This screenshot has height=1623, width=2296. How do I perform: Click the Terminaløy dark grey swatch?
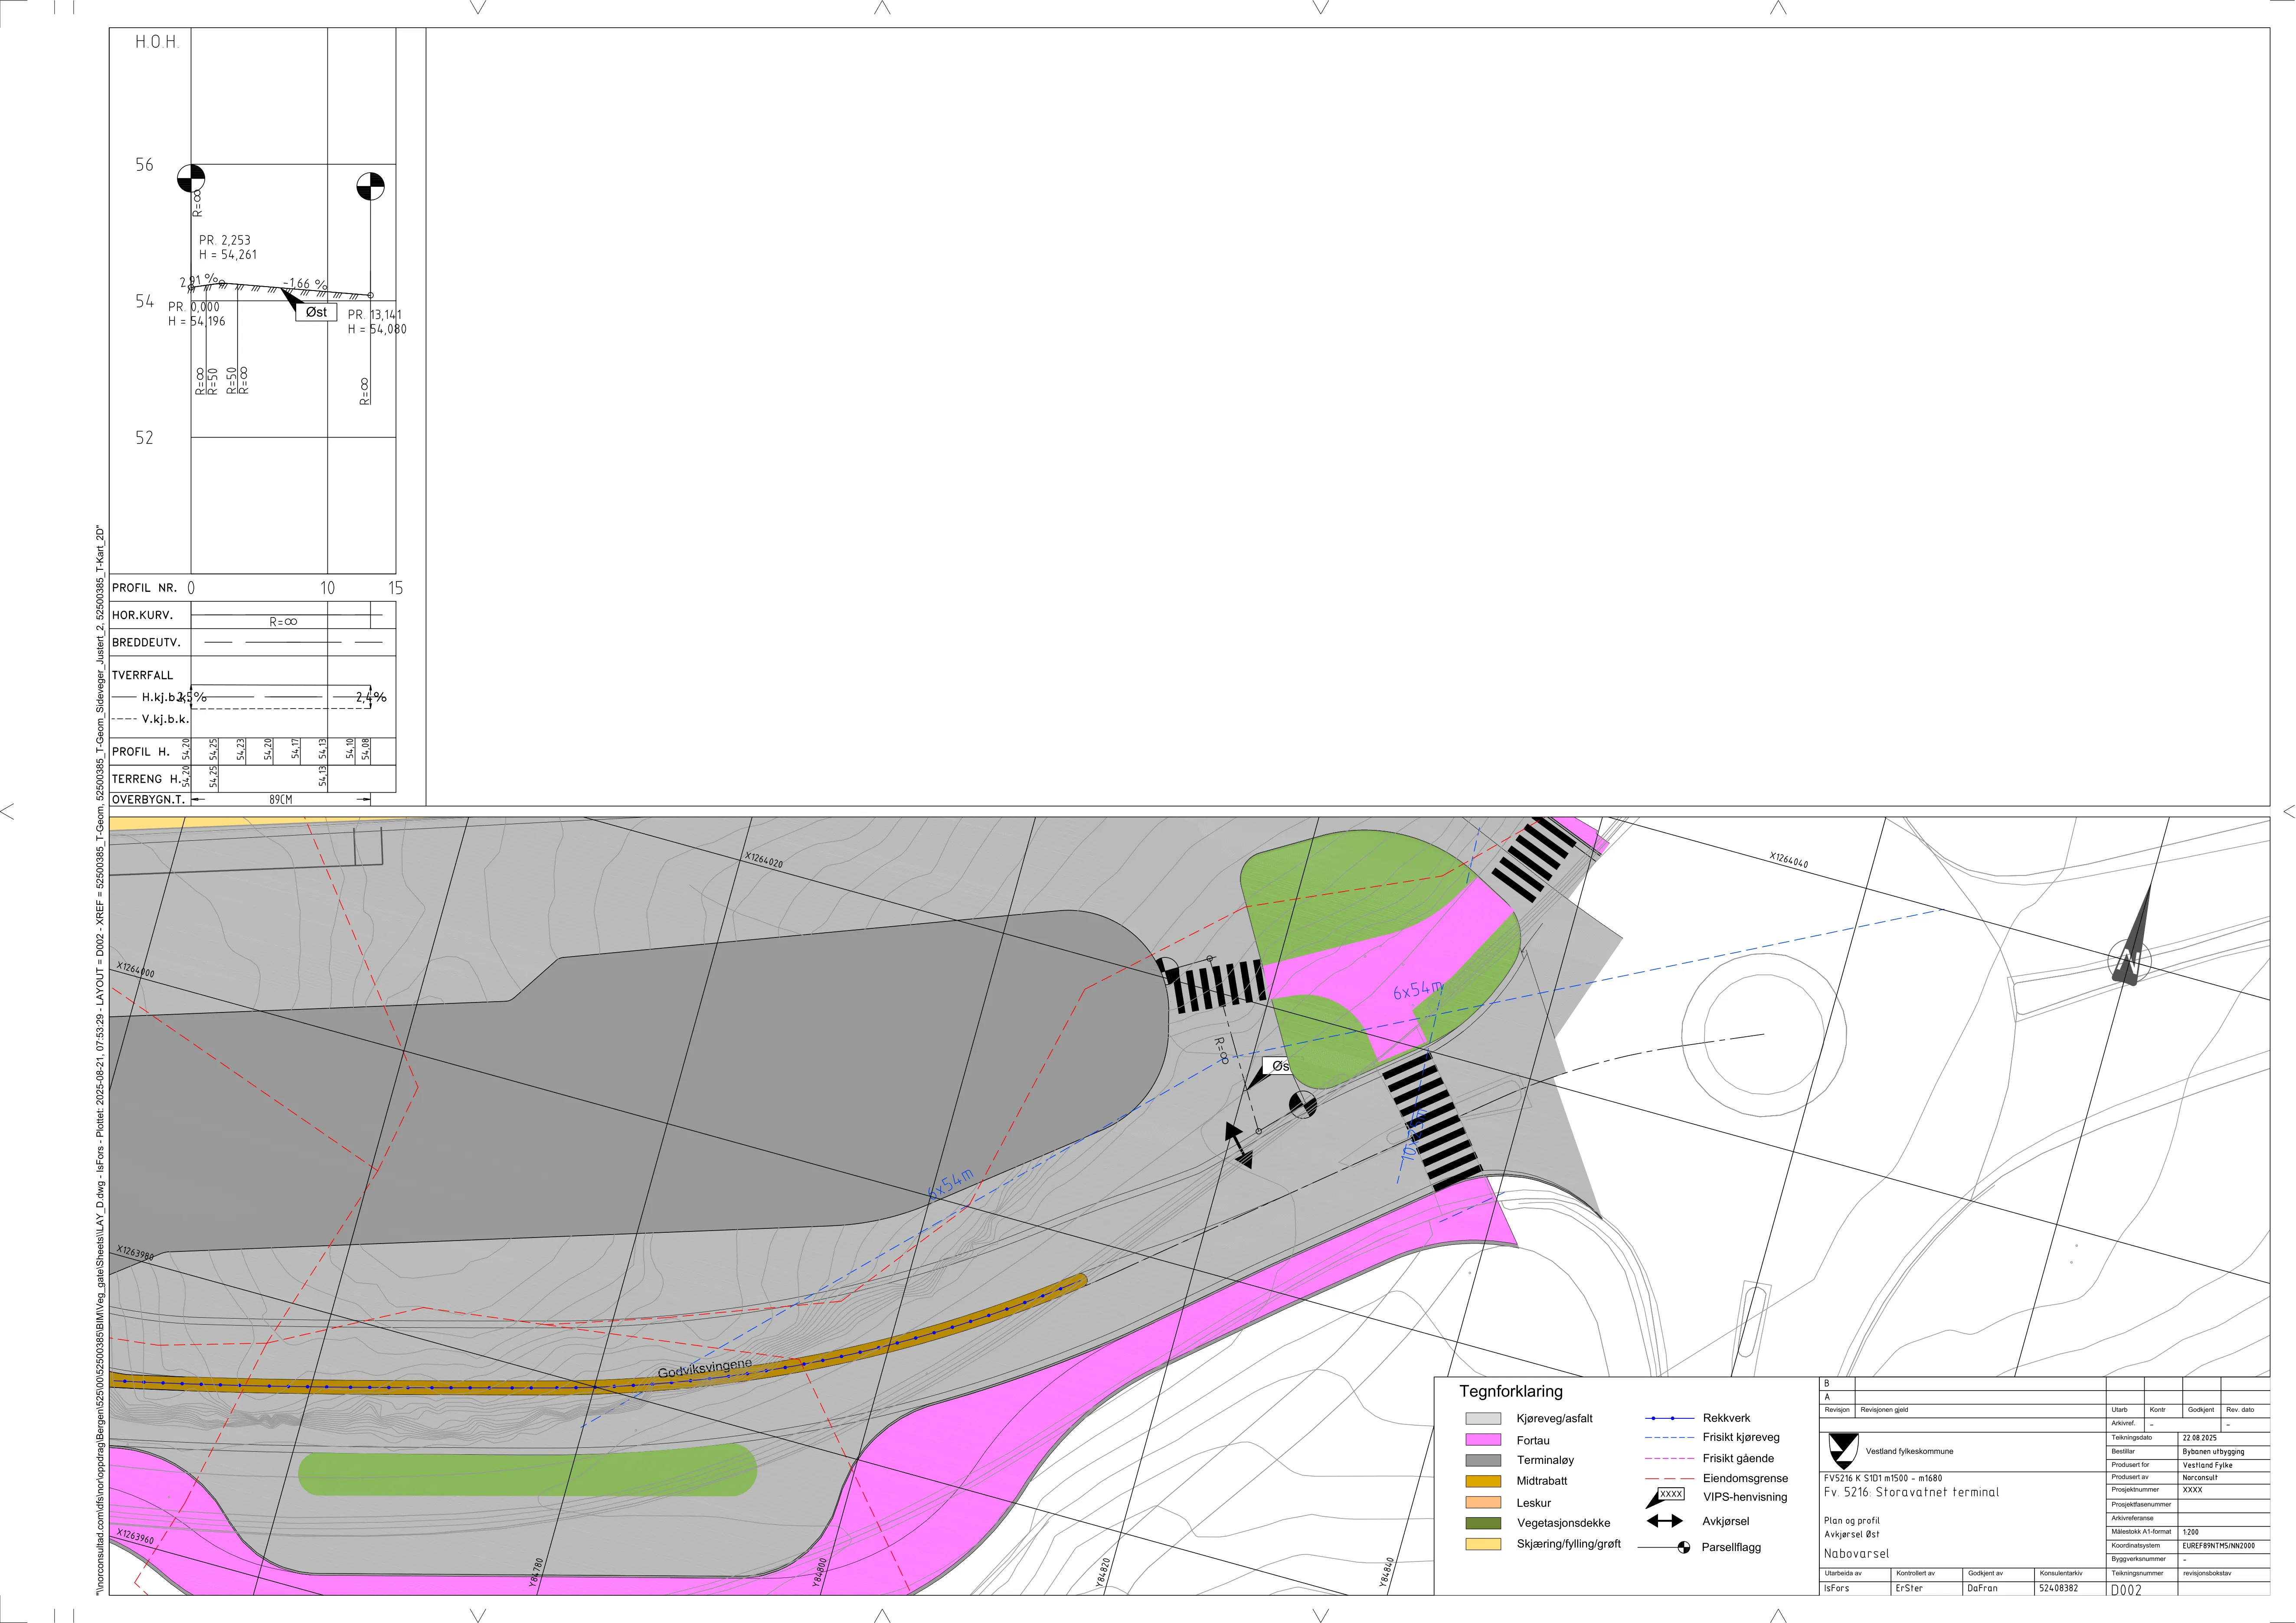pyautogui.click(x=1483, y=1460)
